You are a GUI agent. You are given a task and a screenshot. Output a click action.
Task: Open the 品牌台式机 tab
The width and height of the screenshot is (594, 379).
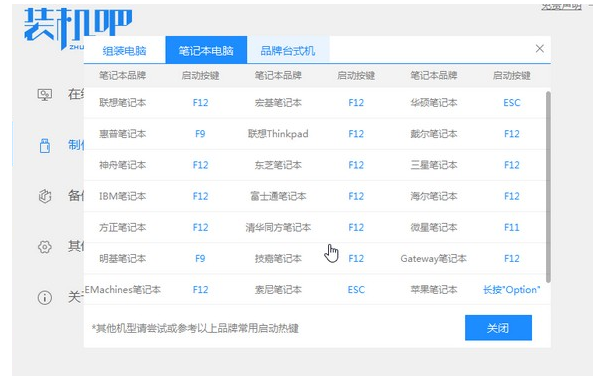point(288,50)
